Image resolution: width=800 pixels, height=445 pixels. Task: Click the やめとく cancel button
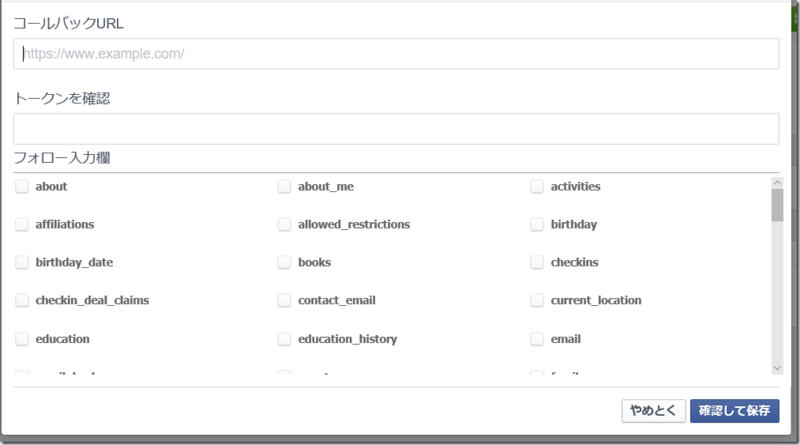pyautogui.click(x=653, y=411)
